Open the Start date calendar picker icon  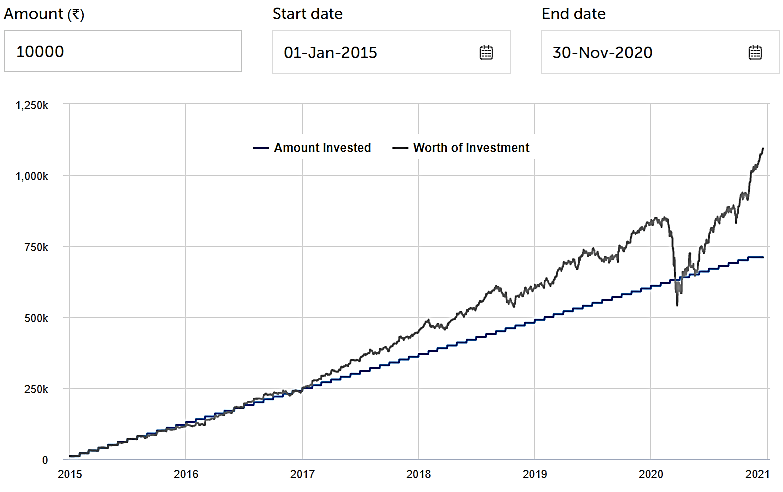pos(486,52)
